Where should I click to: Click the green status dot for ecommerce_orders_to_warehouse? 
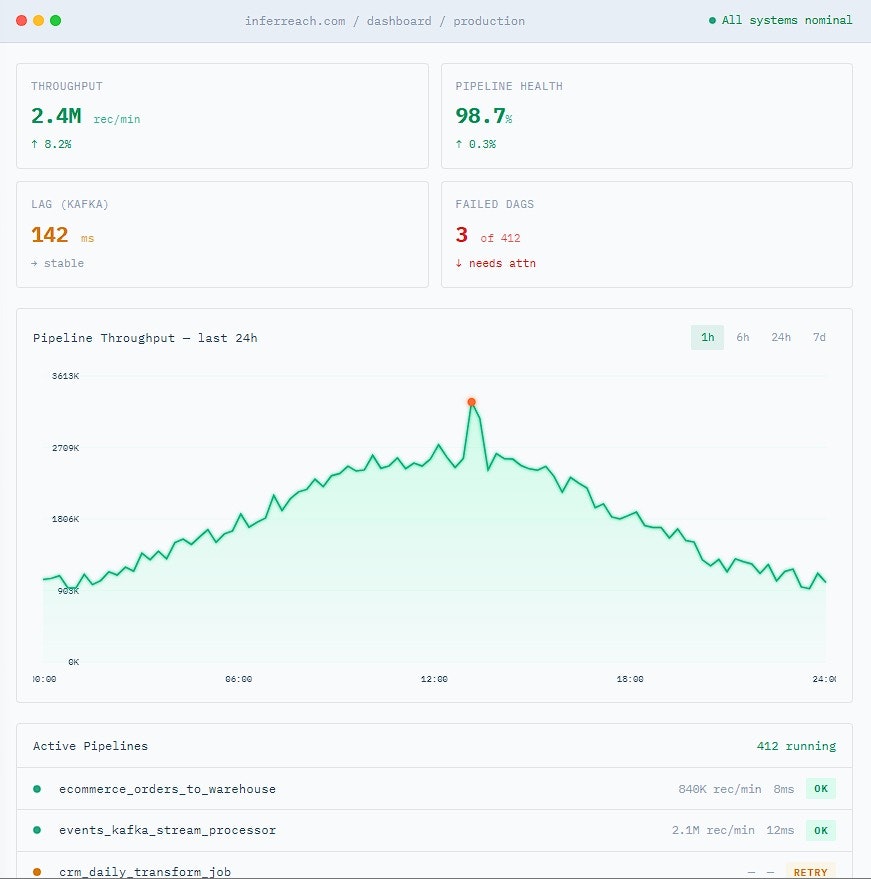pos(37,789)
